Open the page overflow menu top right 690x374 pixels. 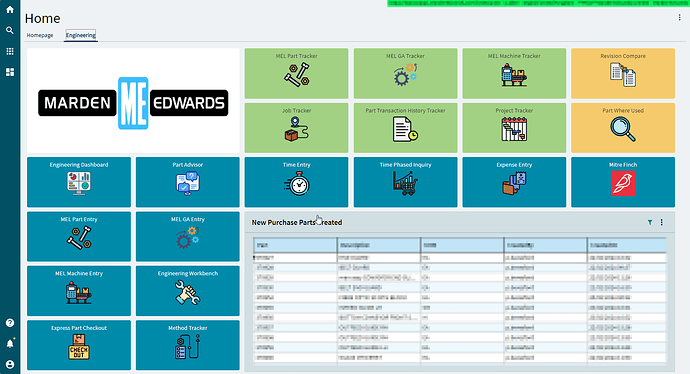point(679,18)
